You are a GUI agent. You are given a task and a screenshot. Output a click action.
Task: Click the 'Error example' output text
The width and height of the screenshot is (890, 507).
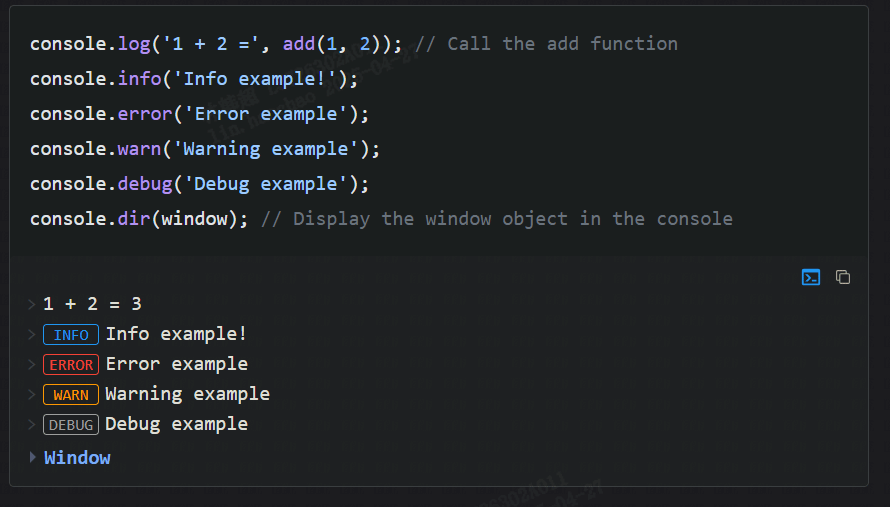tap(176, 364)
